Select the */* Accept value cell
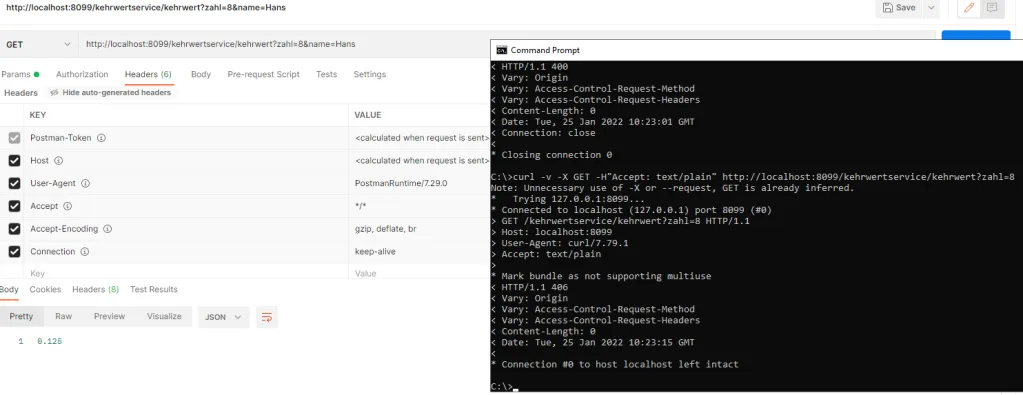 (x=420, y=206)
